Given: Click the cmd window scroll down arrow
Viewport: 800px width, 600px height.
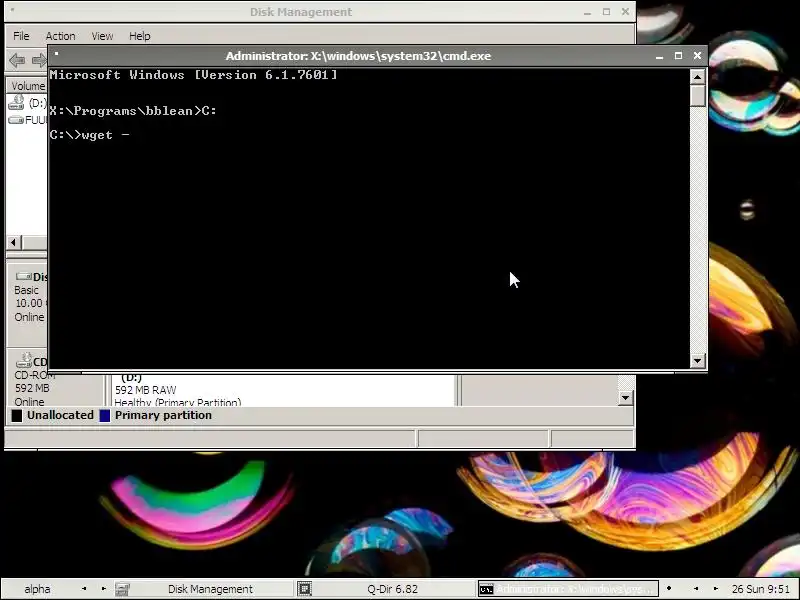Looking at the screenshot, I should point(697,361).
